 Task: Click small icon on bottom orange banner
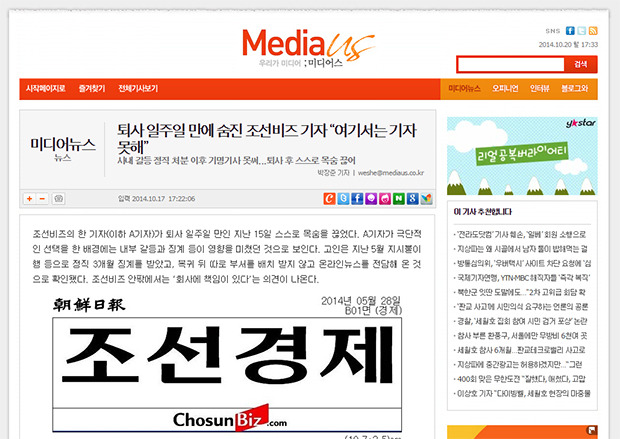tap(592, 430)
